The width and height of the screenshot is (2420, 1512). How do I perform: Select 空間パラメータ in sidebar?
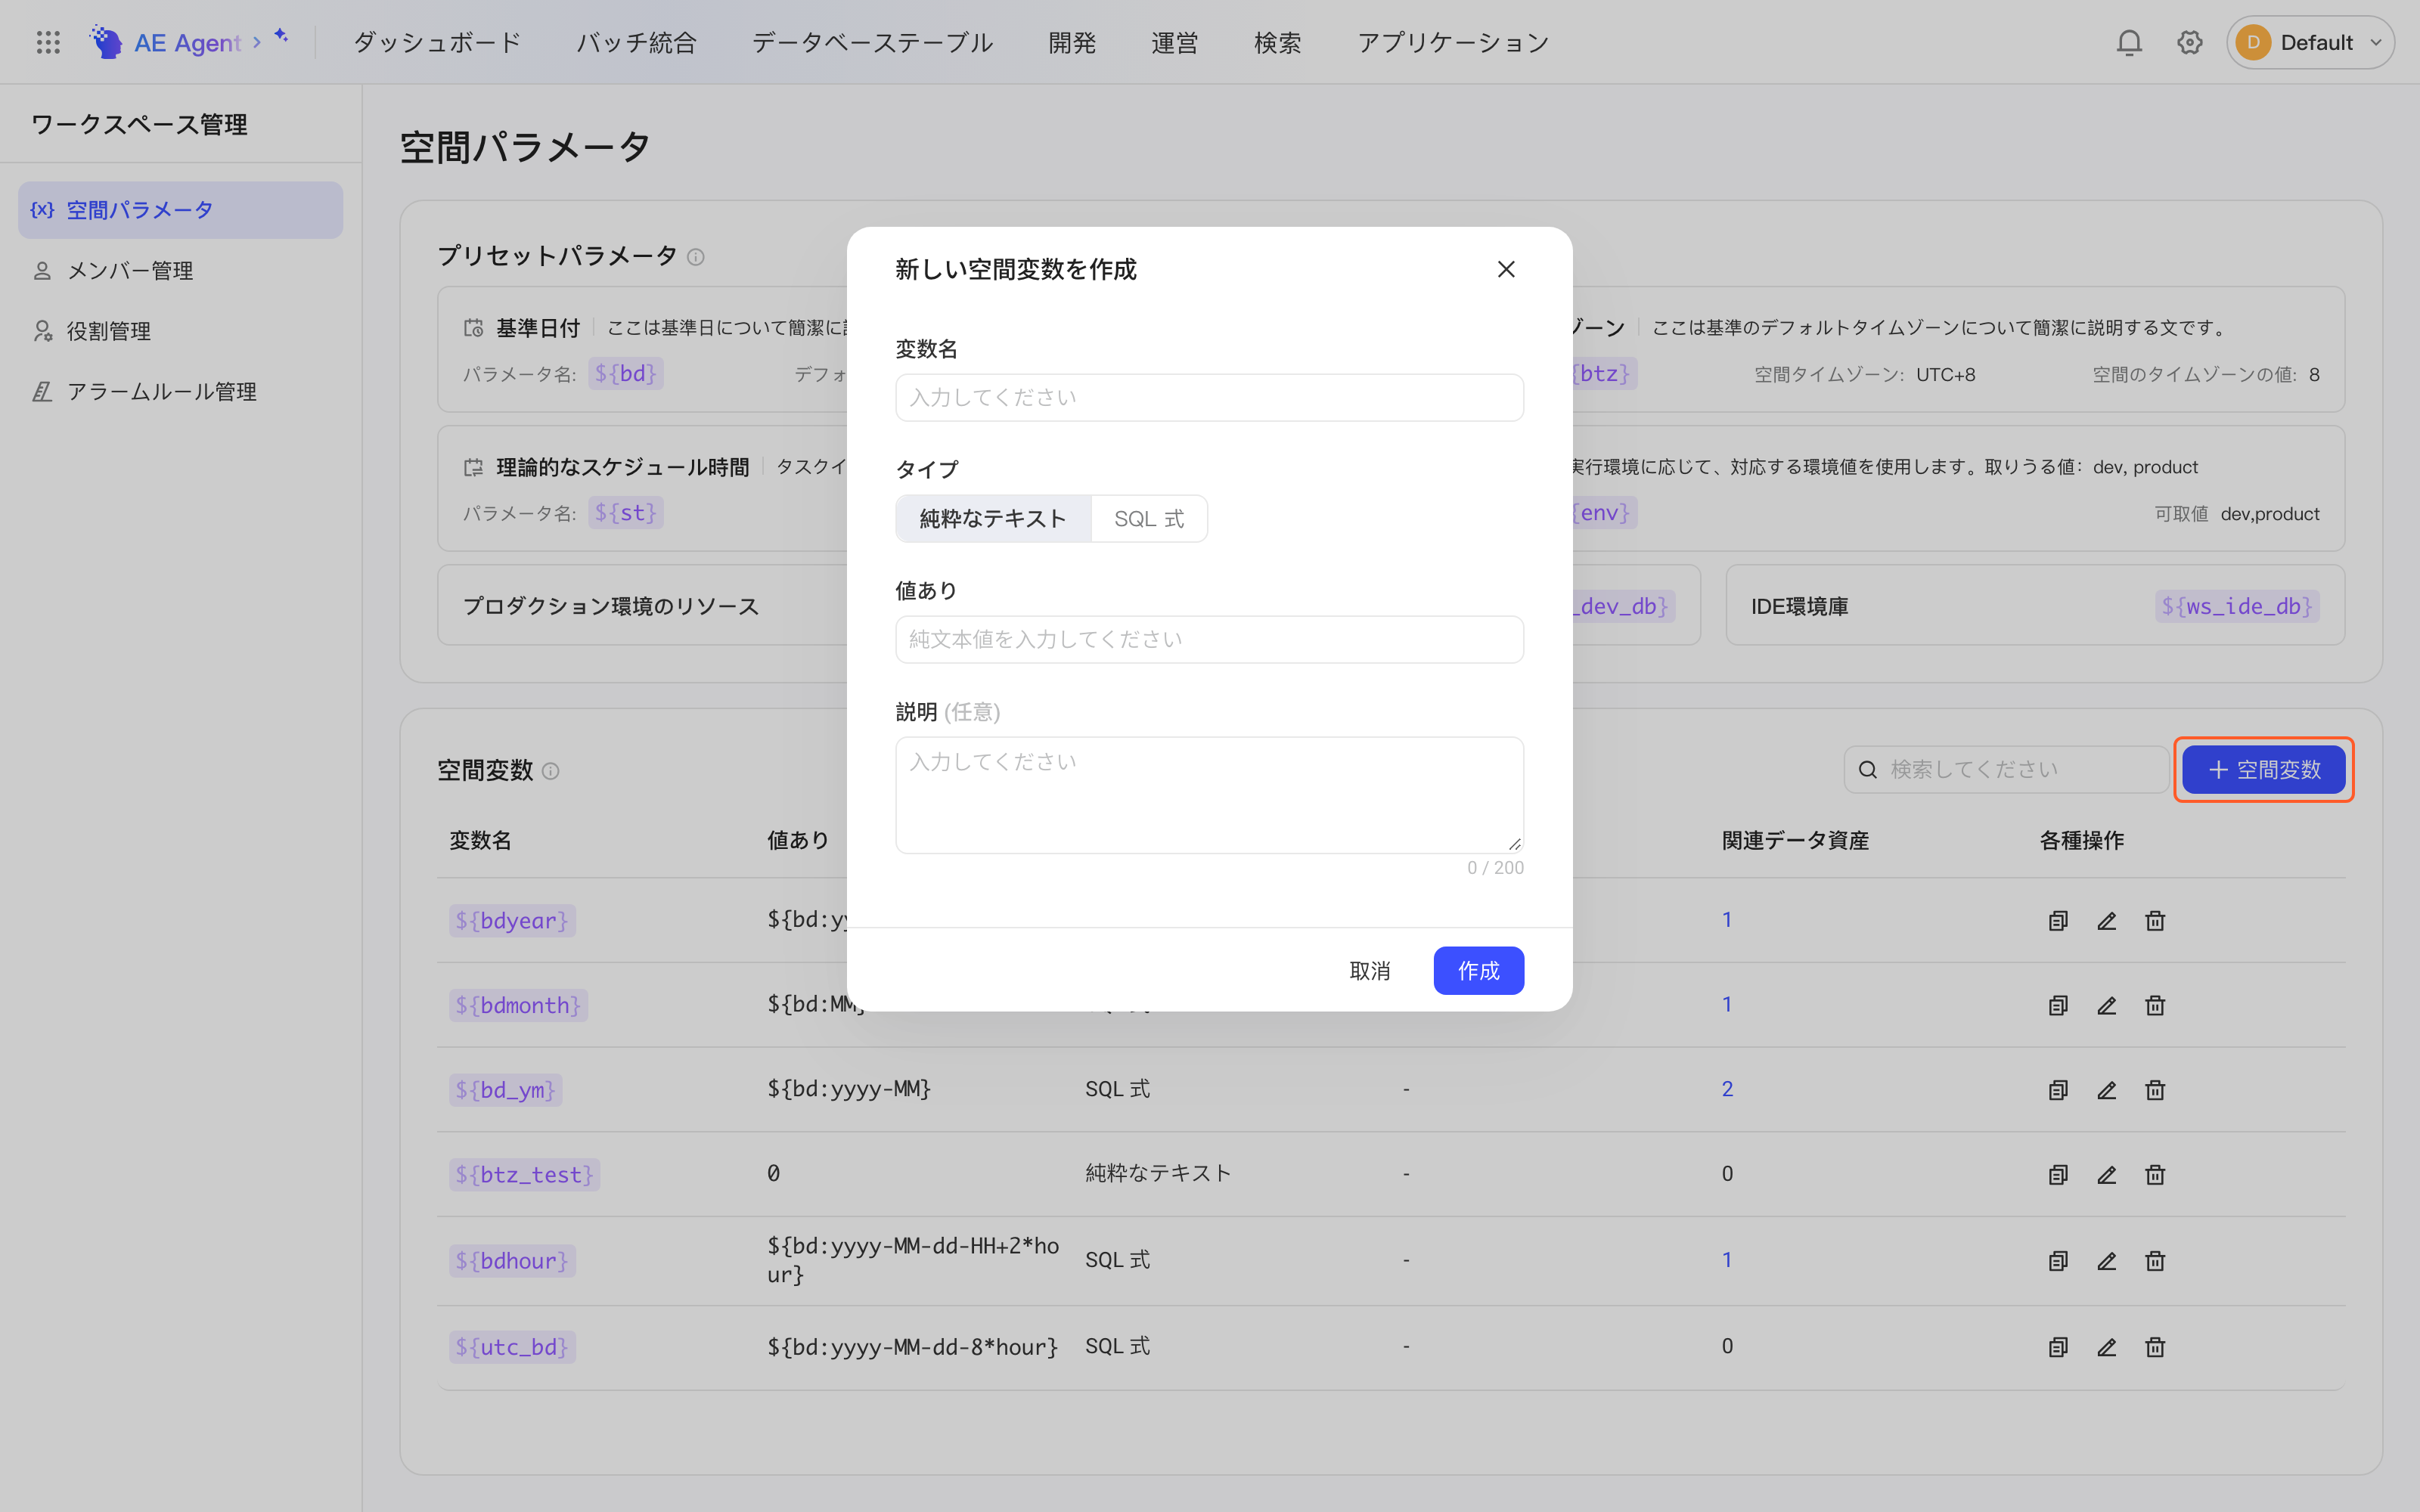pyautogui.click(x=180, y=210)
